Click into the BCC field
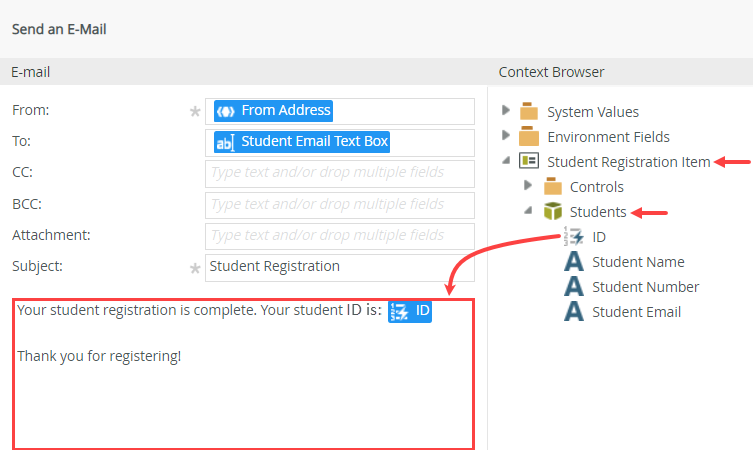Image resolution: width=753 pixels, height=450 pixels. (340, 205)
